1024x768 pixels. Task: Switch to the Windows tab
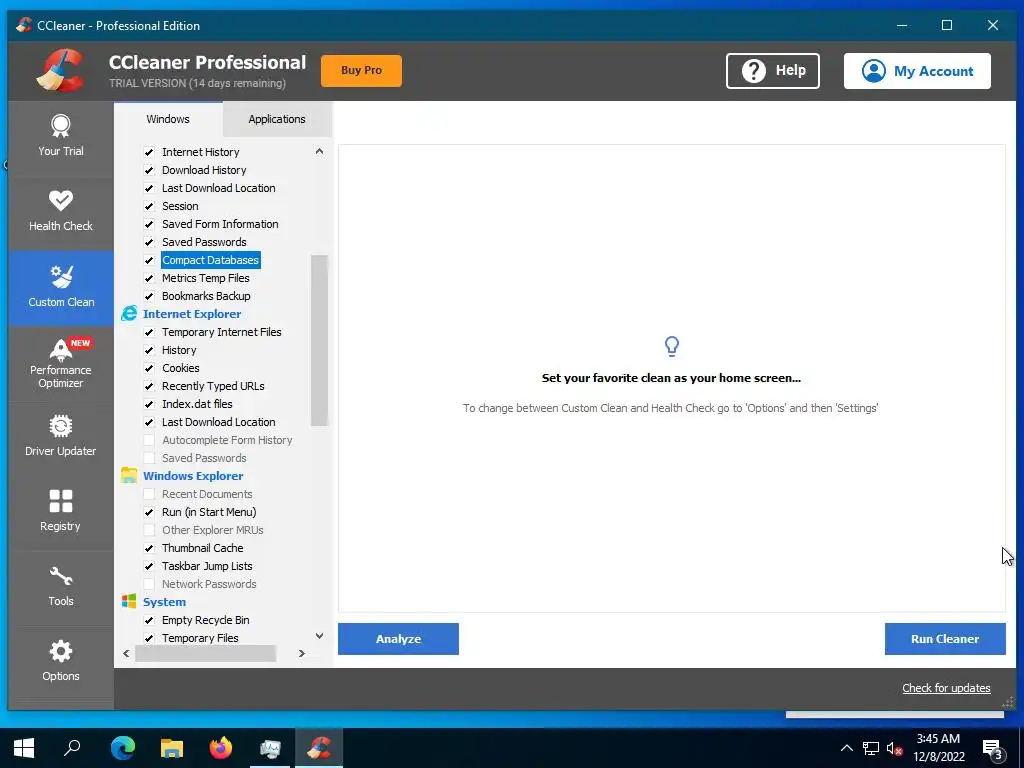tap(168, 119)
